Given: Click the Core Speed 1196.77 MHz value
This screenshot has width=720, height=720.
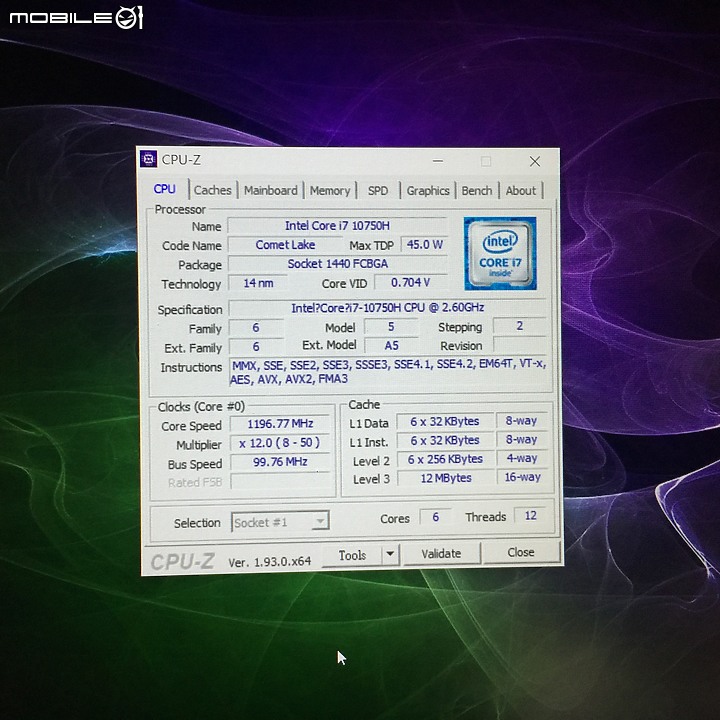Looking at the screenshot, I should [280, 423].
